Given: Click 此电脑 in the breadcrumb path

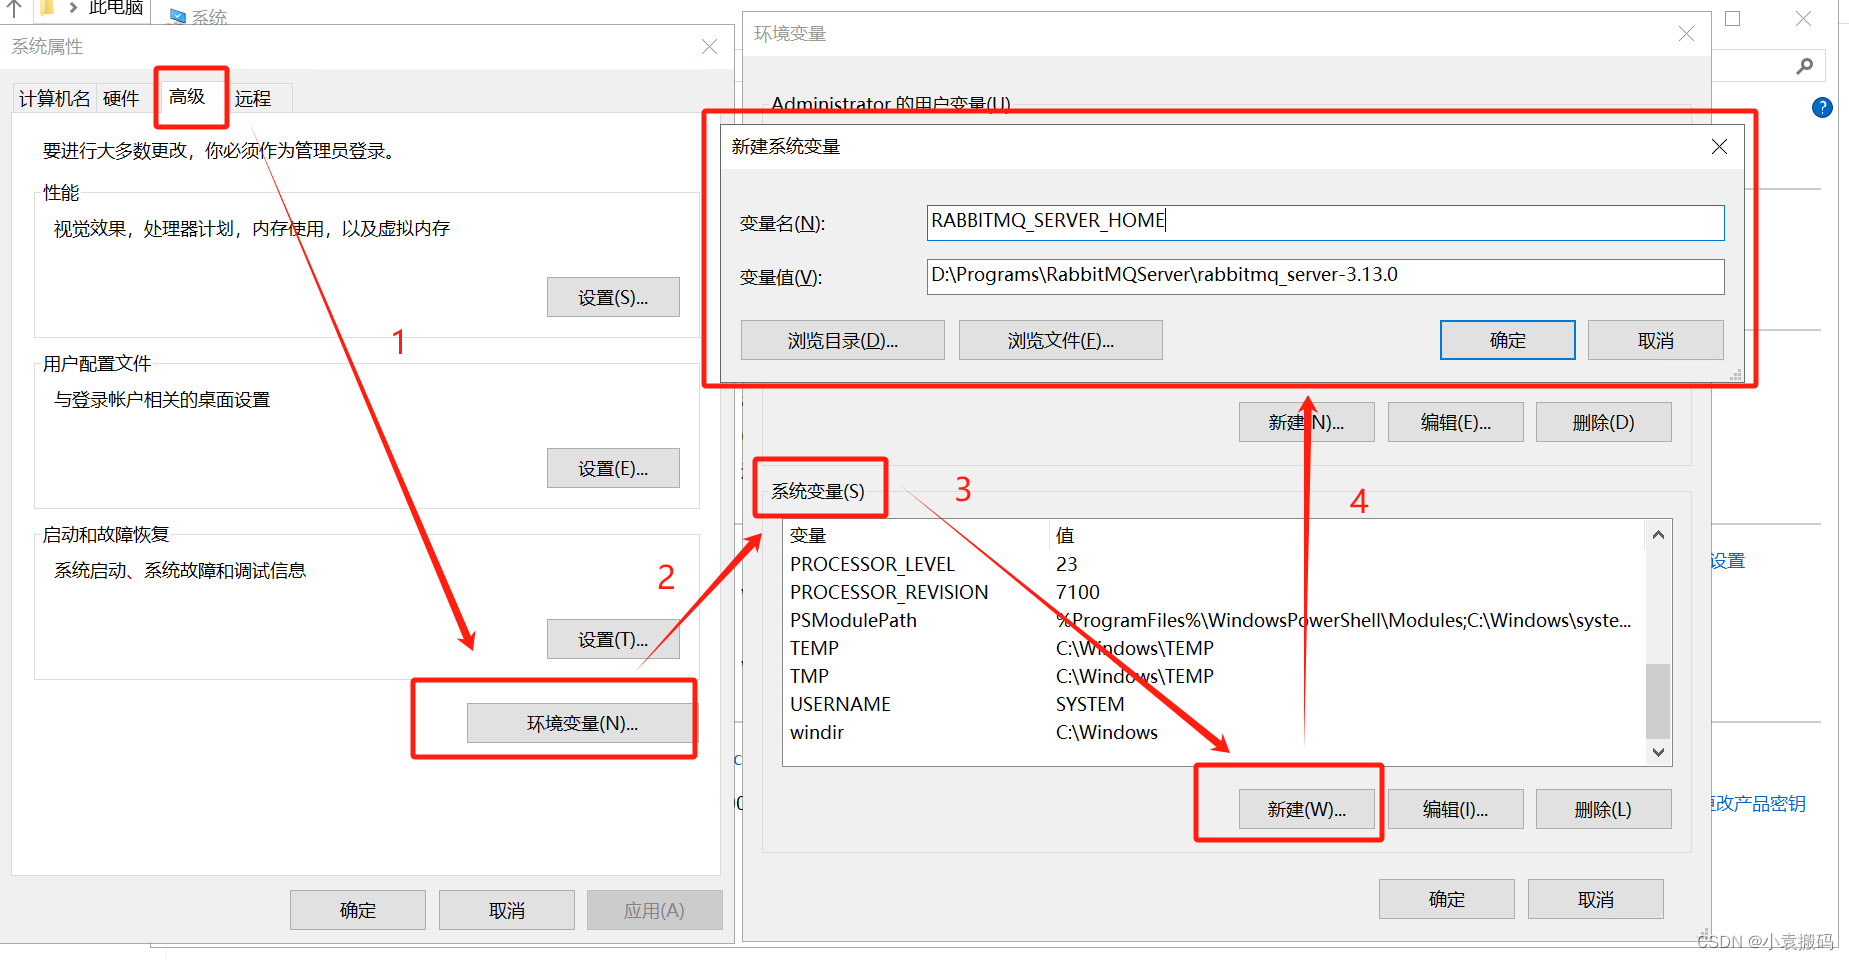Looking at the screenshot, I should (x=116, y=8).
